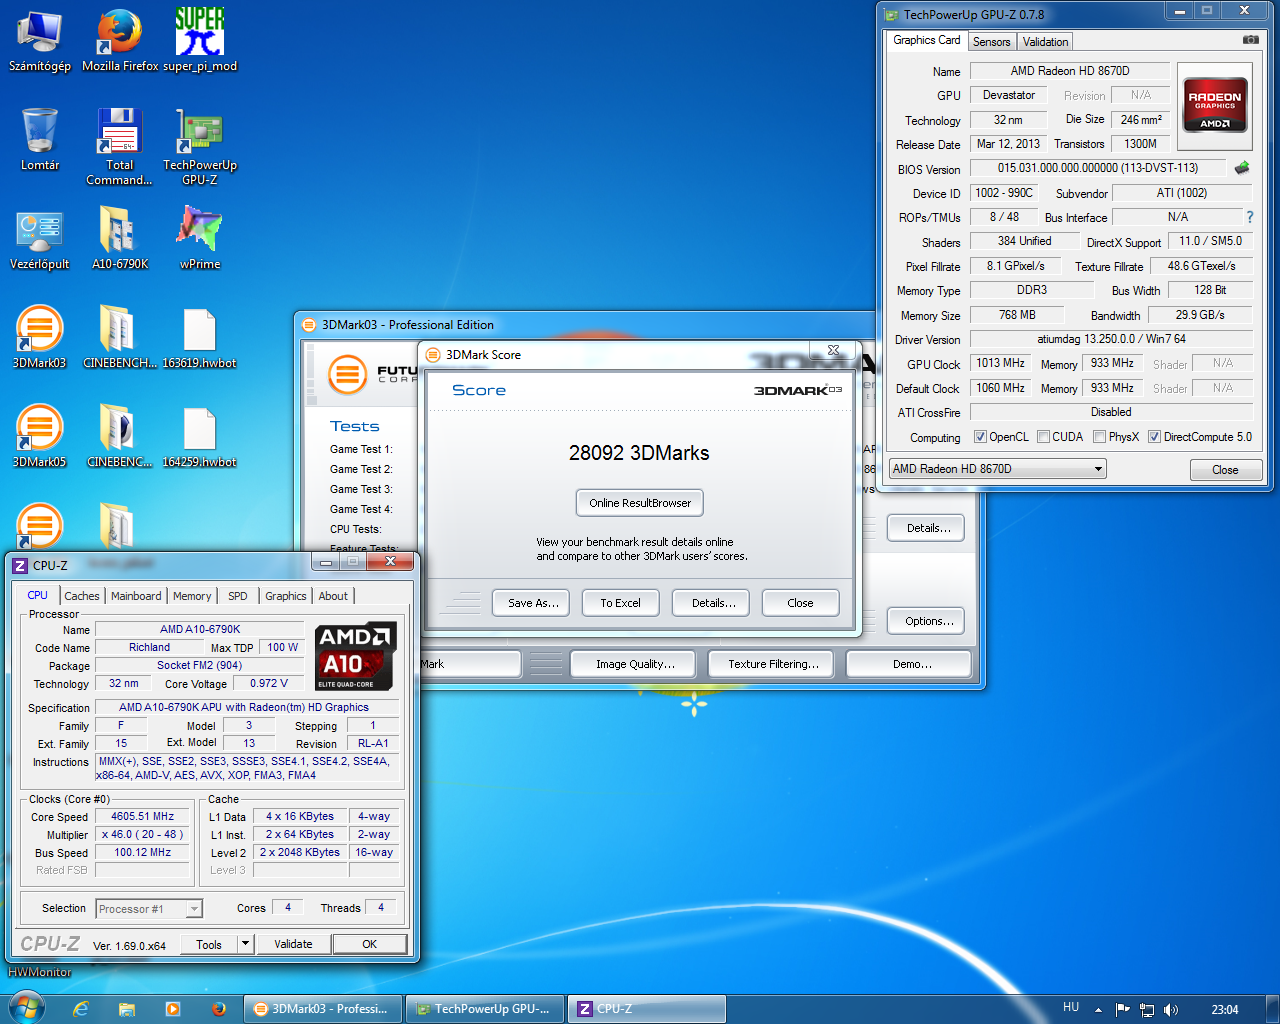Viewport: 1280px width, 1024px height.
Task: Click the CPU-Z Core Speed value
Action: pyautogui.click(x=142, y=816)
